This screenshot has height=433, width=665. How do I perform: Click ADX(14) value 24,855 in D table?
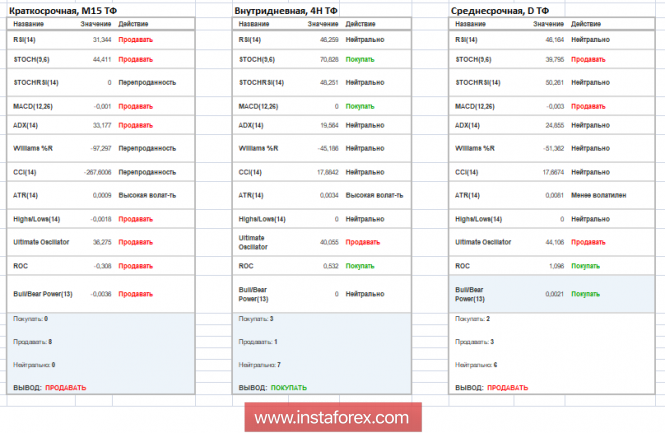tap(555, 126)
